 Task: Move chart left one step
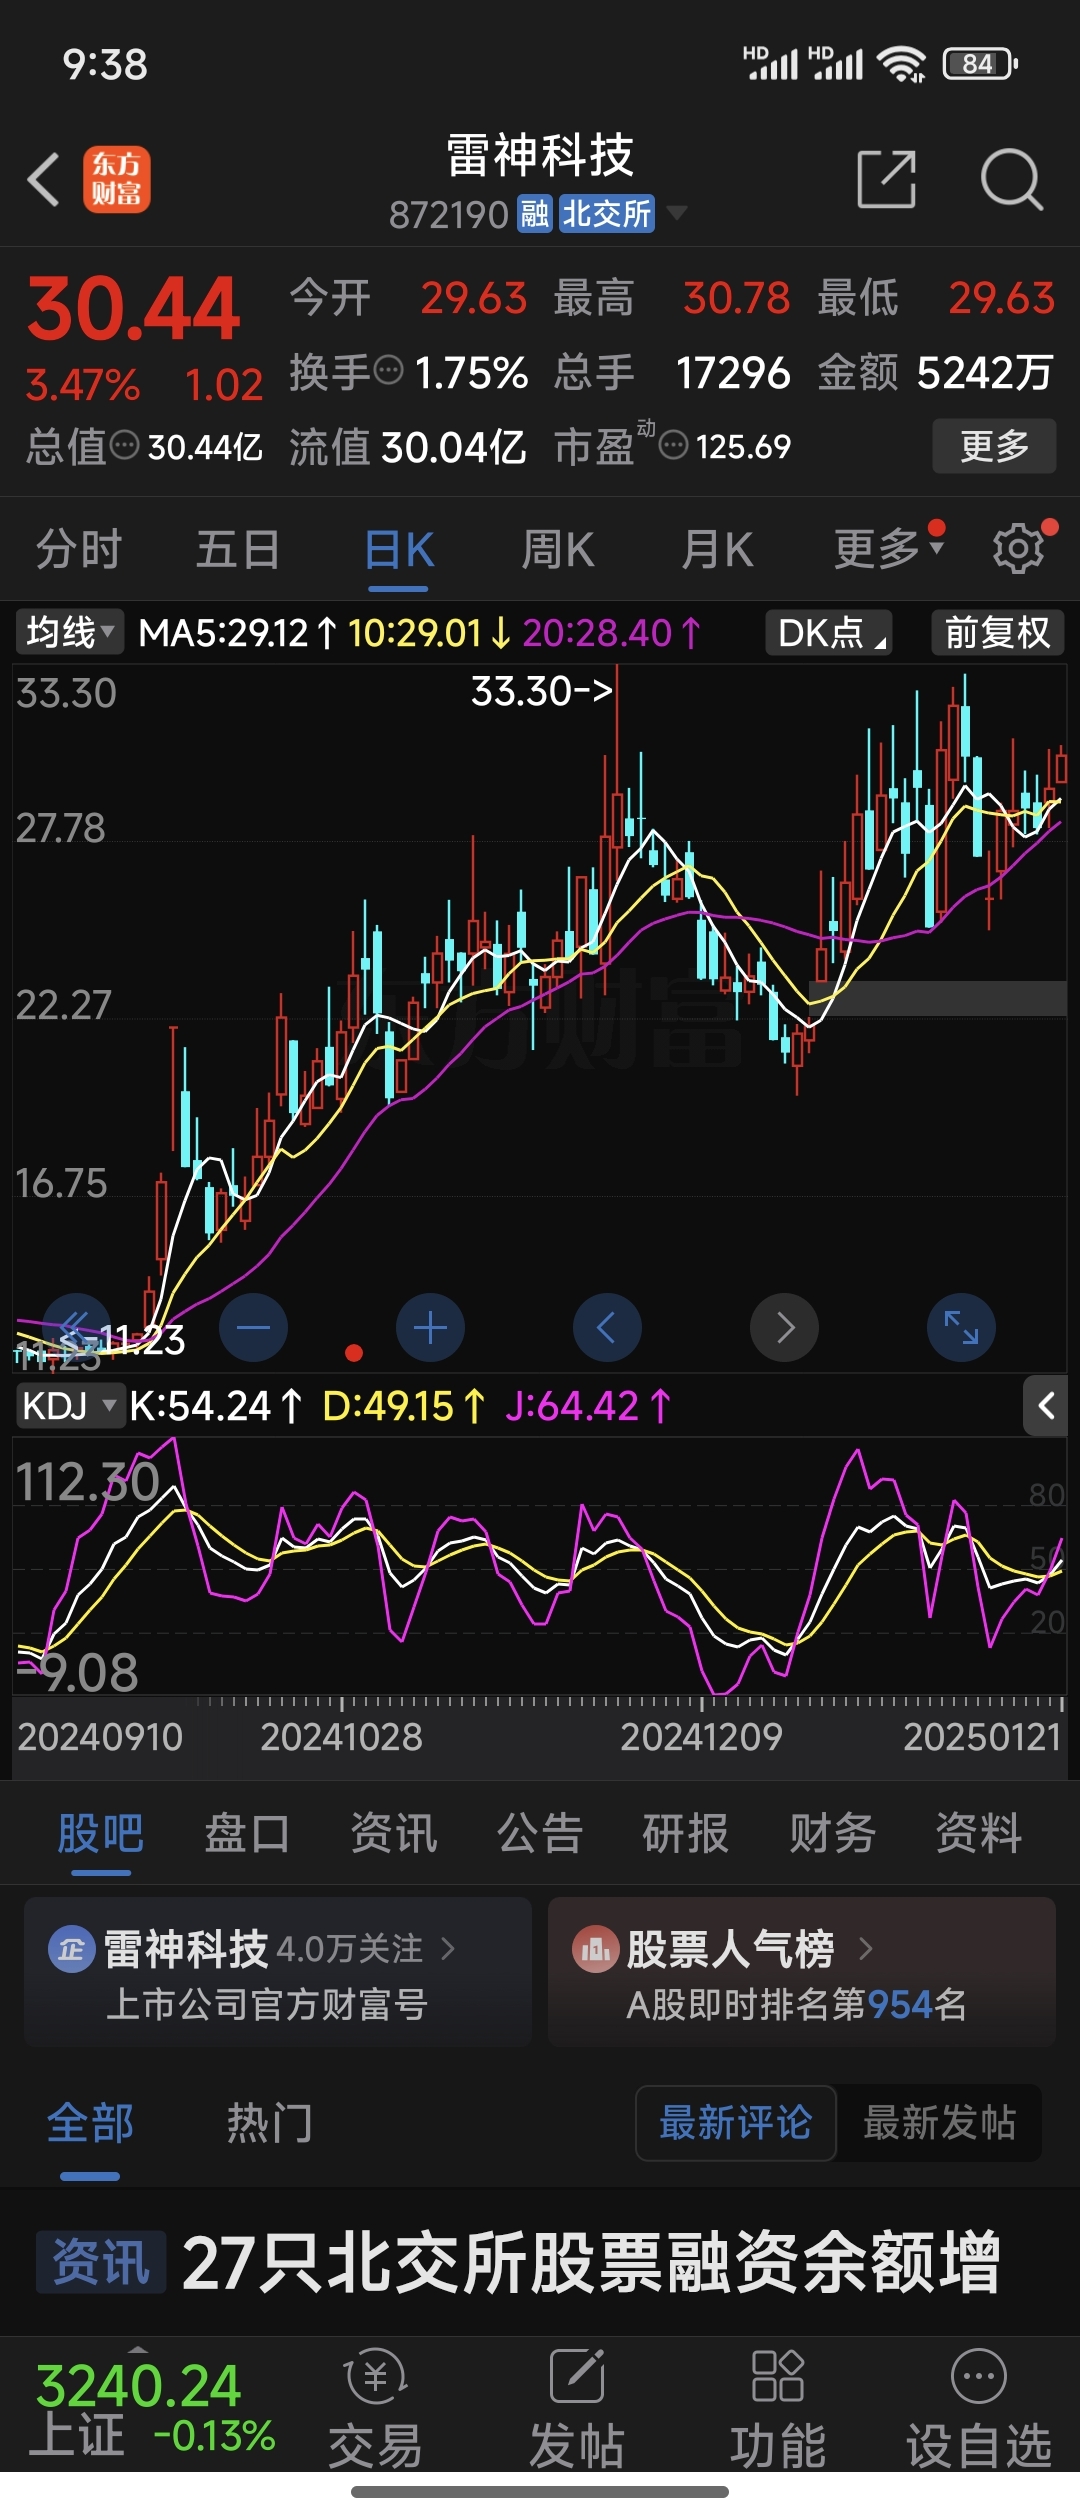click(x=607, y=1328)
